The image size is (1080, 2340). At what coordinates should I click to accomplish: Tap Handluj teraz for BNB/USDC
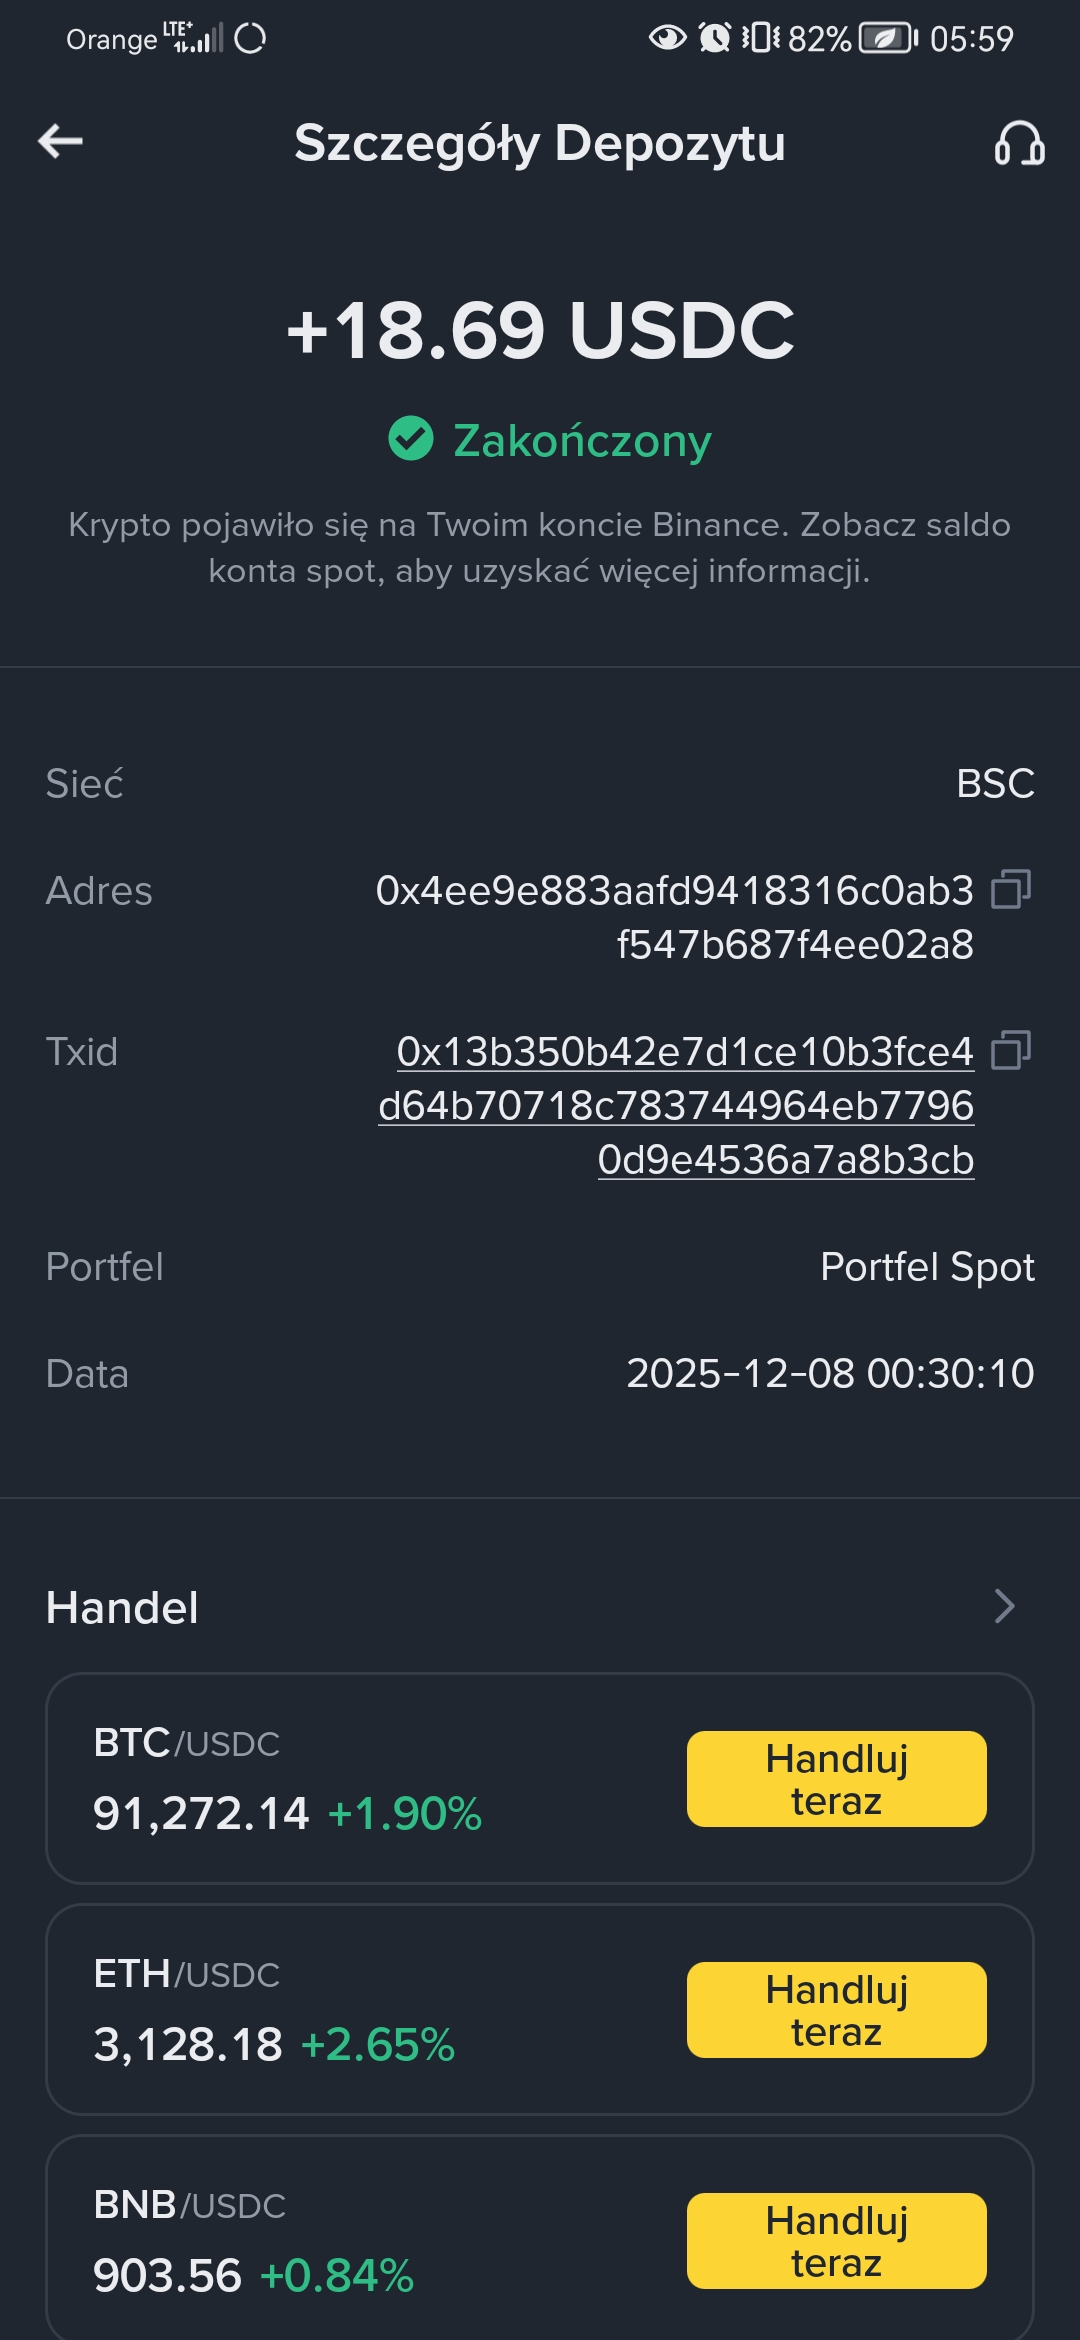tap(836, 2241)
